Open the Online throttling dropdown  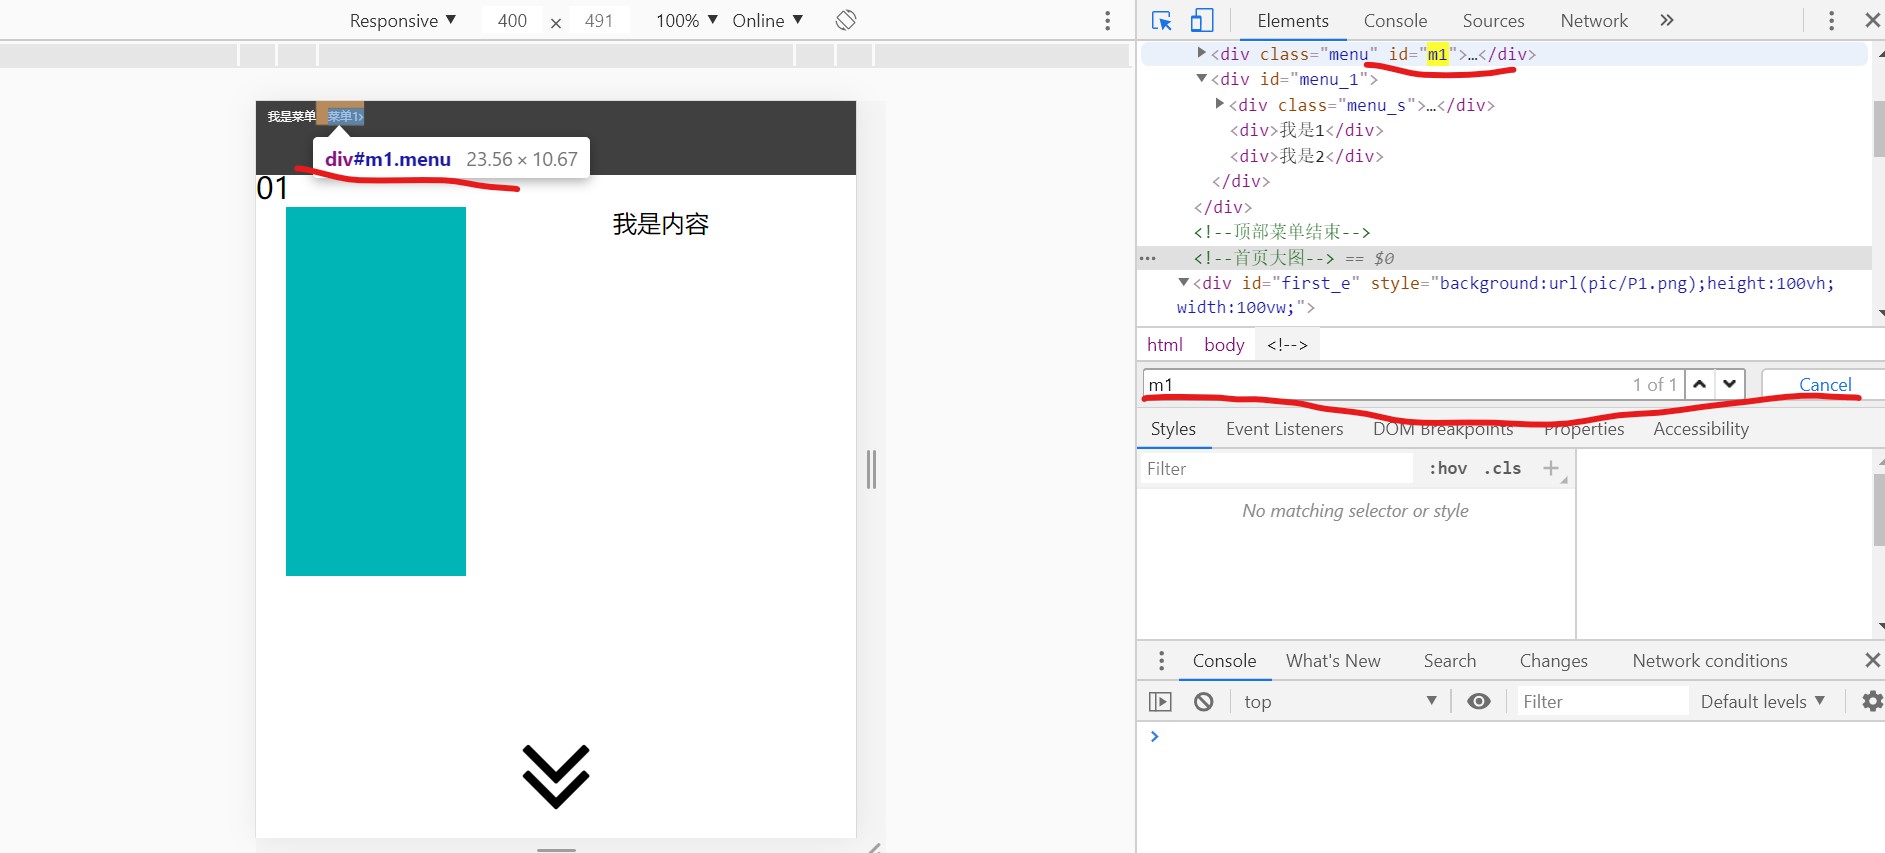point(767,21)
